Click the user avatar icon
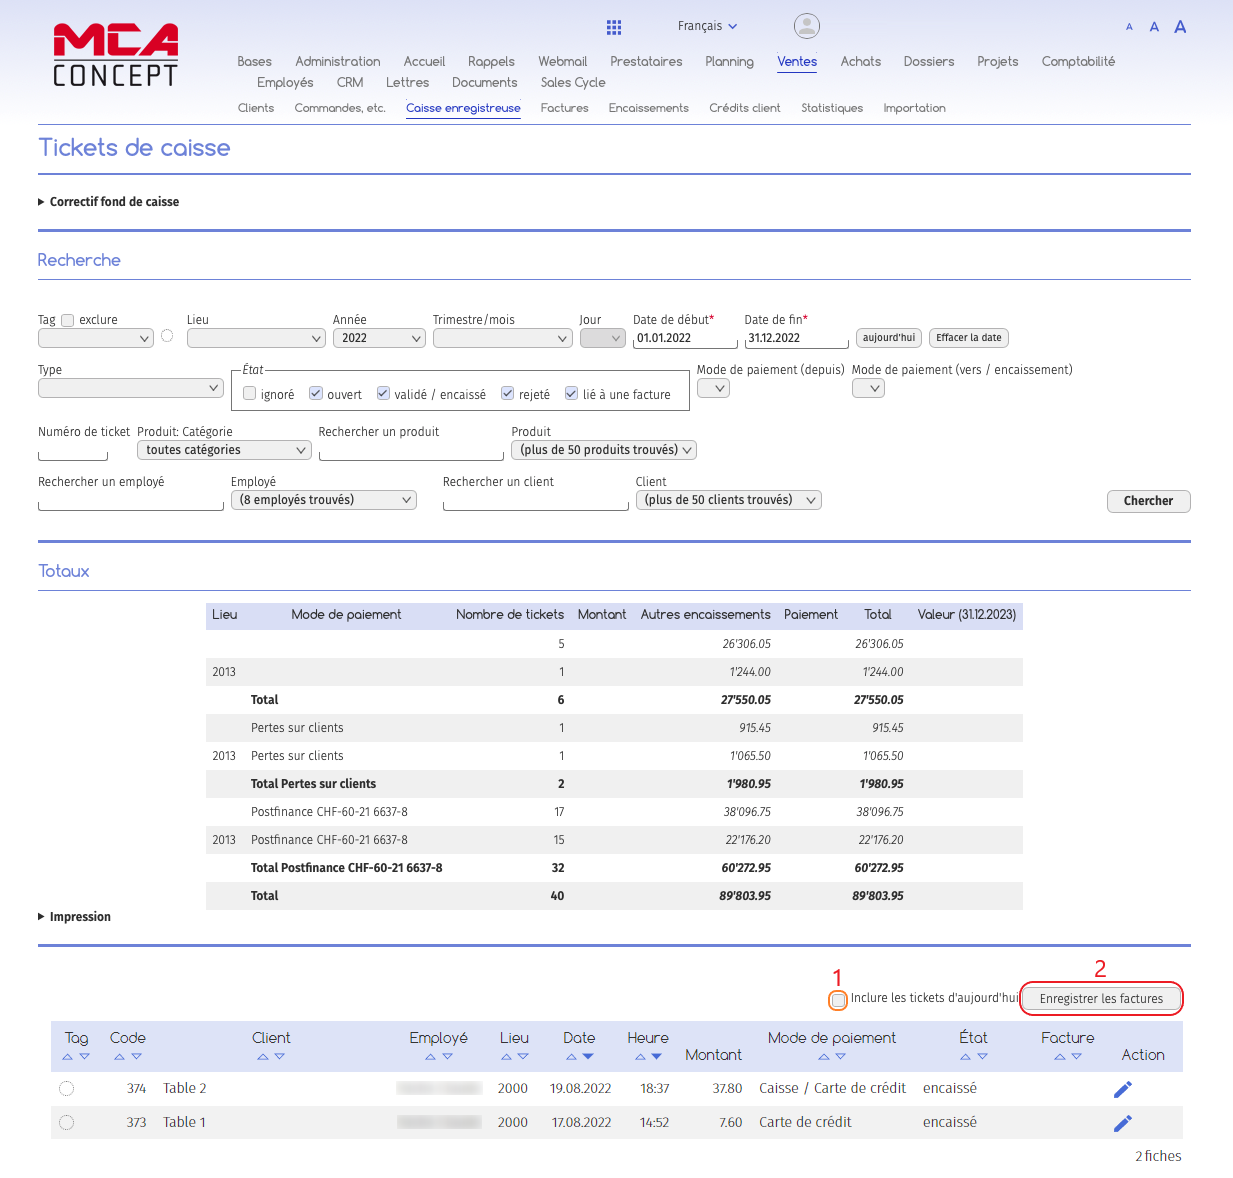Image resolution: width=1233 pixels, height=1178 pixels. tap(806, 25)
